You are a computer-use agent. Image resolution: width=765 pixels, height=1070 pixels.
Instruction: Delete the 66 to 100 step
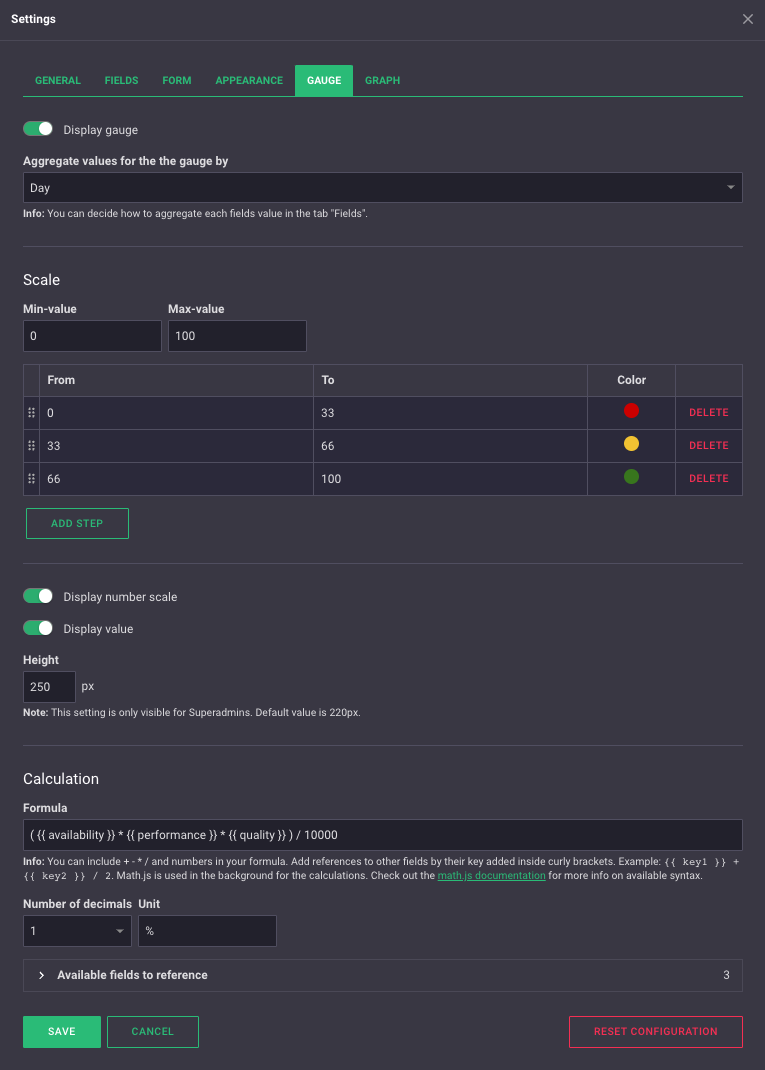708,478
